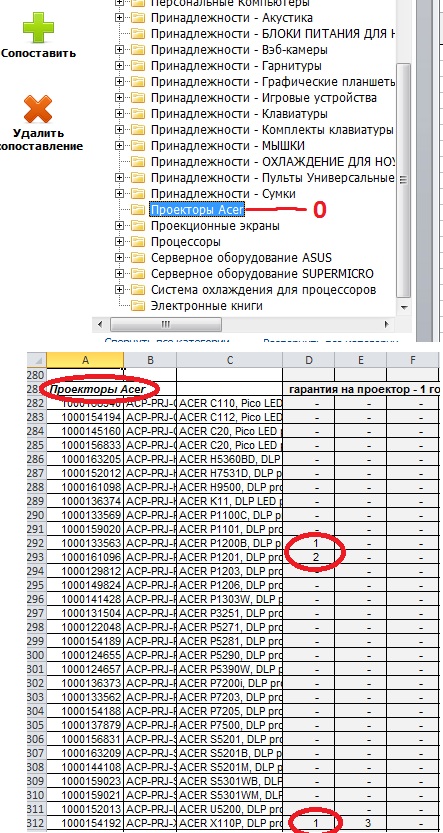This screenshot has width=443, height=833.
Task: Expand Принадлежности - МЫШКИ node
Action: click(x=120, y=146)
